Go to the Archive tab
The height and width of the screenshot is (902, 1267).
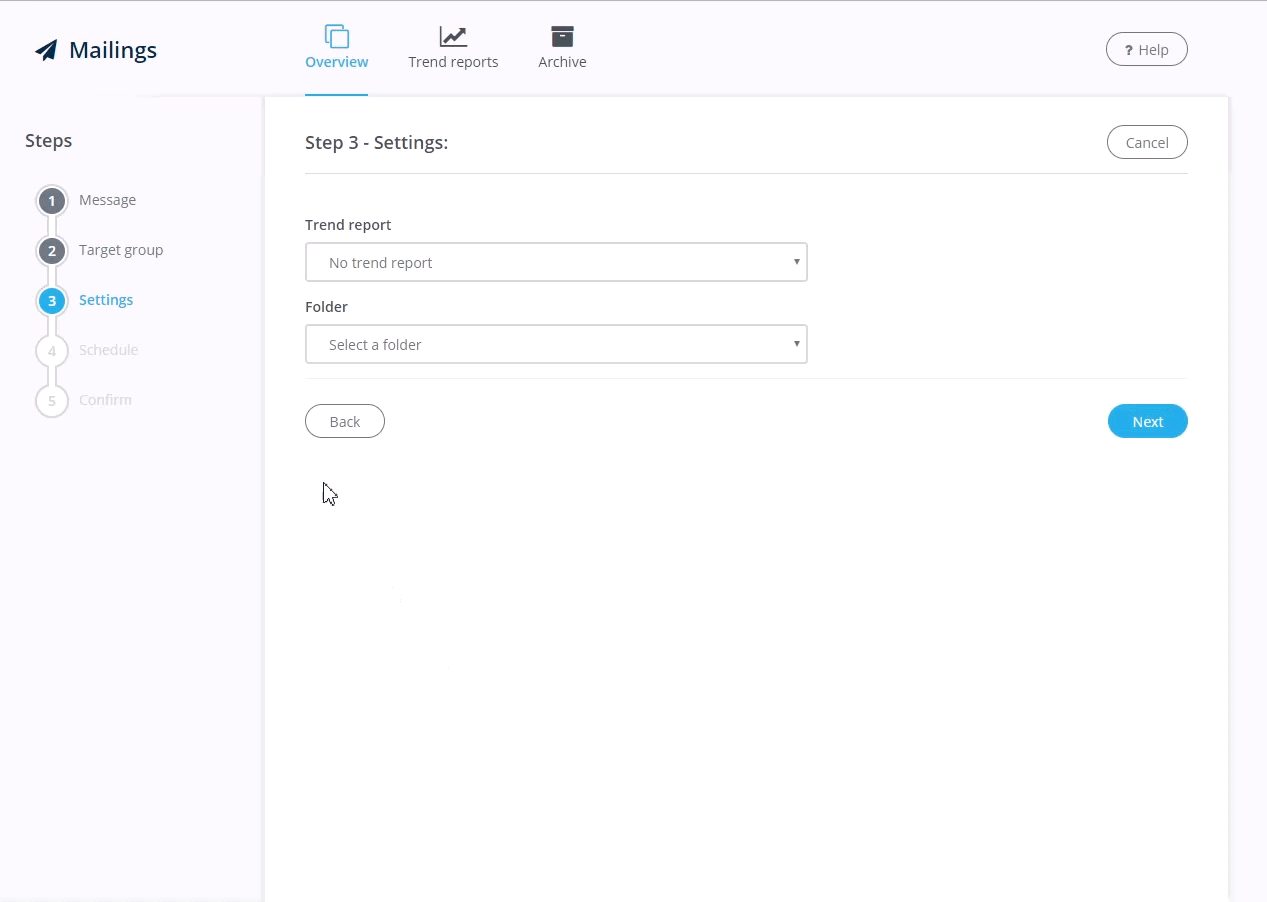tap(562, 62)
